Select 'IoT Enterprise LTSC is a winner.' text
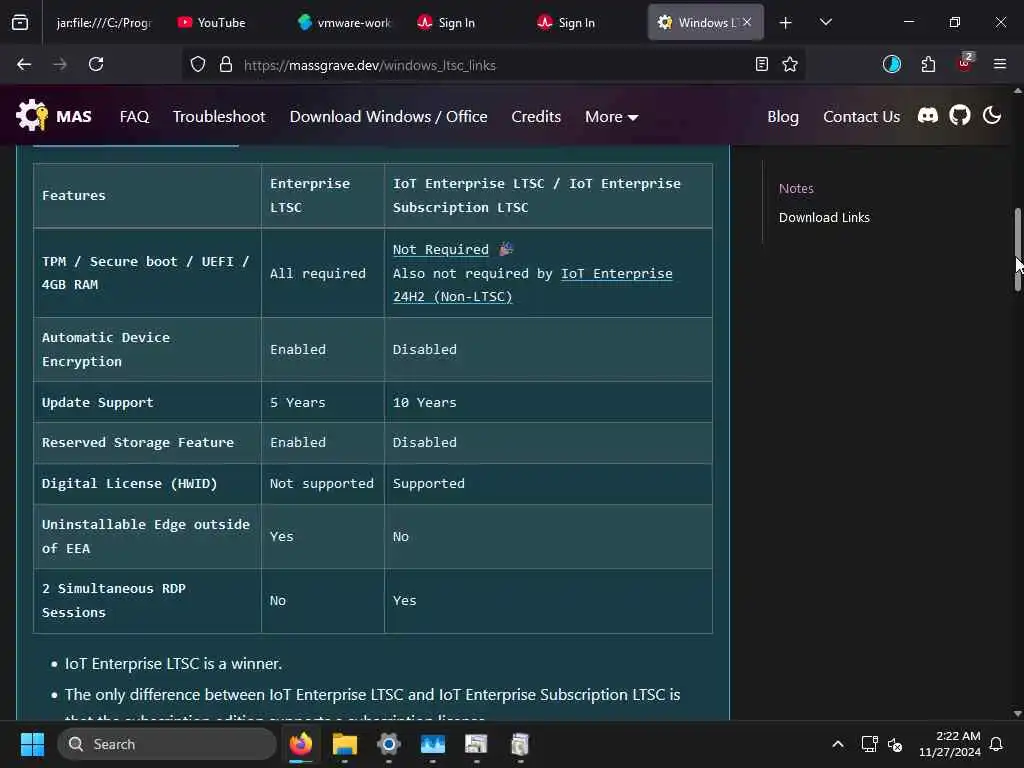Screen dimensions: 1024x768 pos(174,664)
